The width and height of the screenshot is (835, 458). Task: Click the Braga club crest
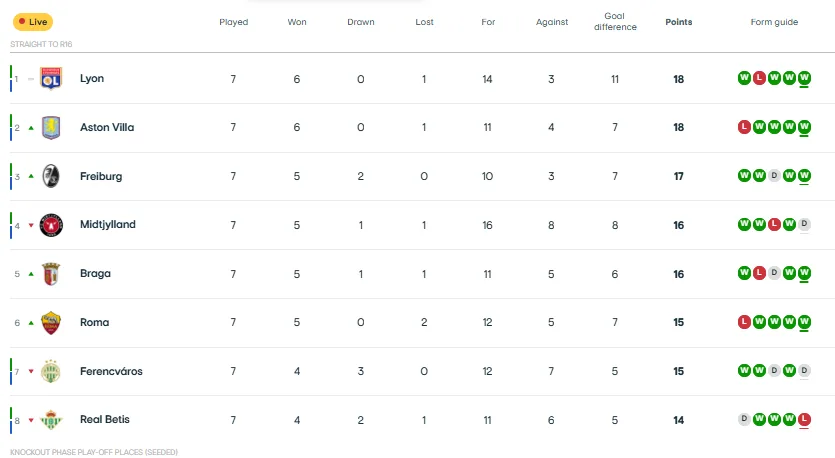tap(51, 274)
